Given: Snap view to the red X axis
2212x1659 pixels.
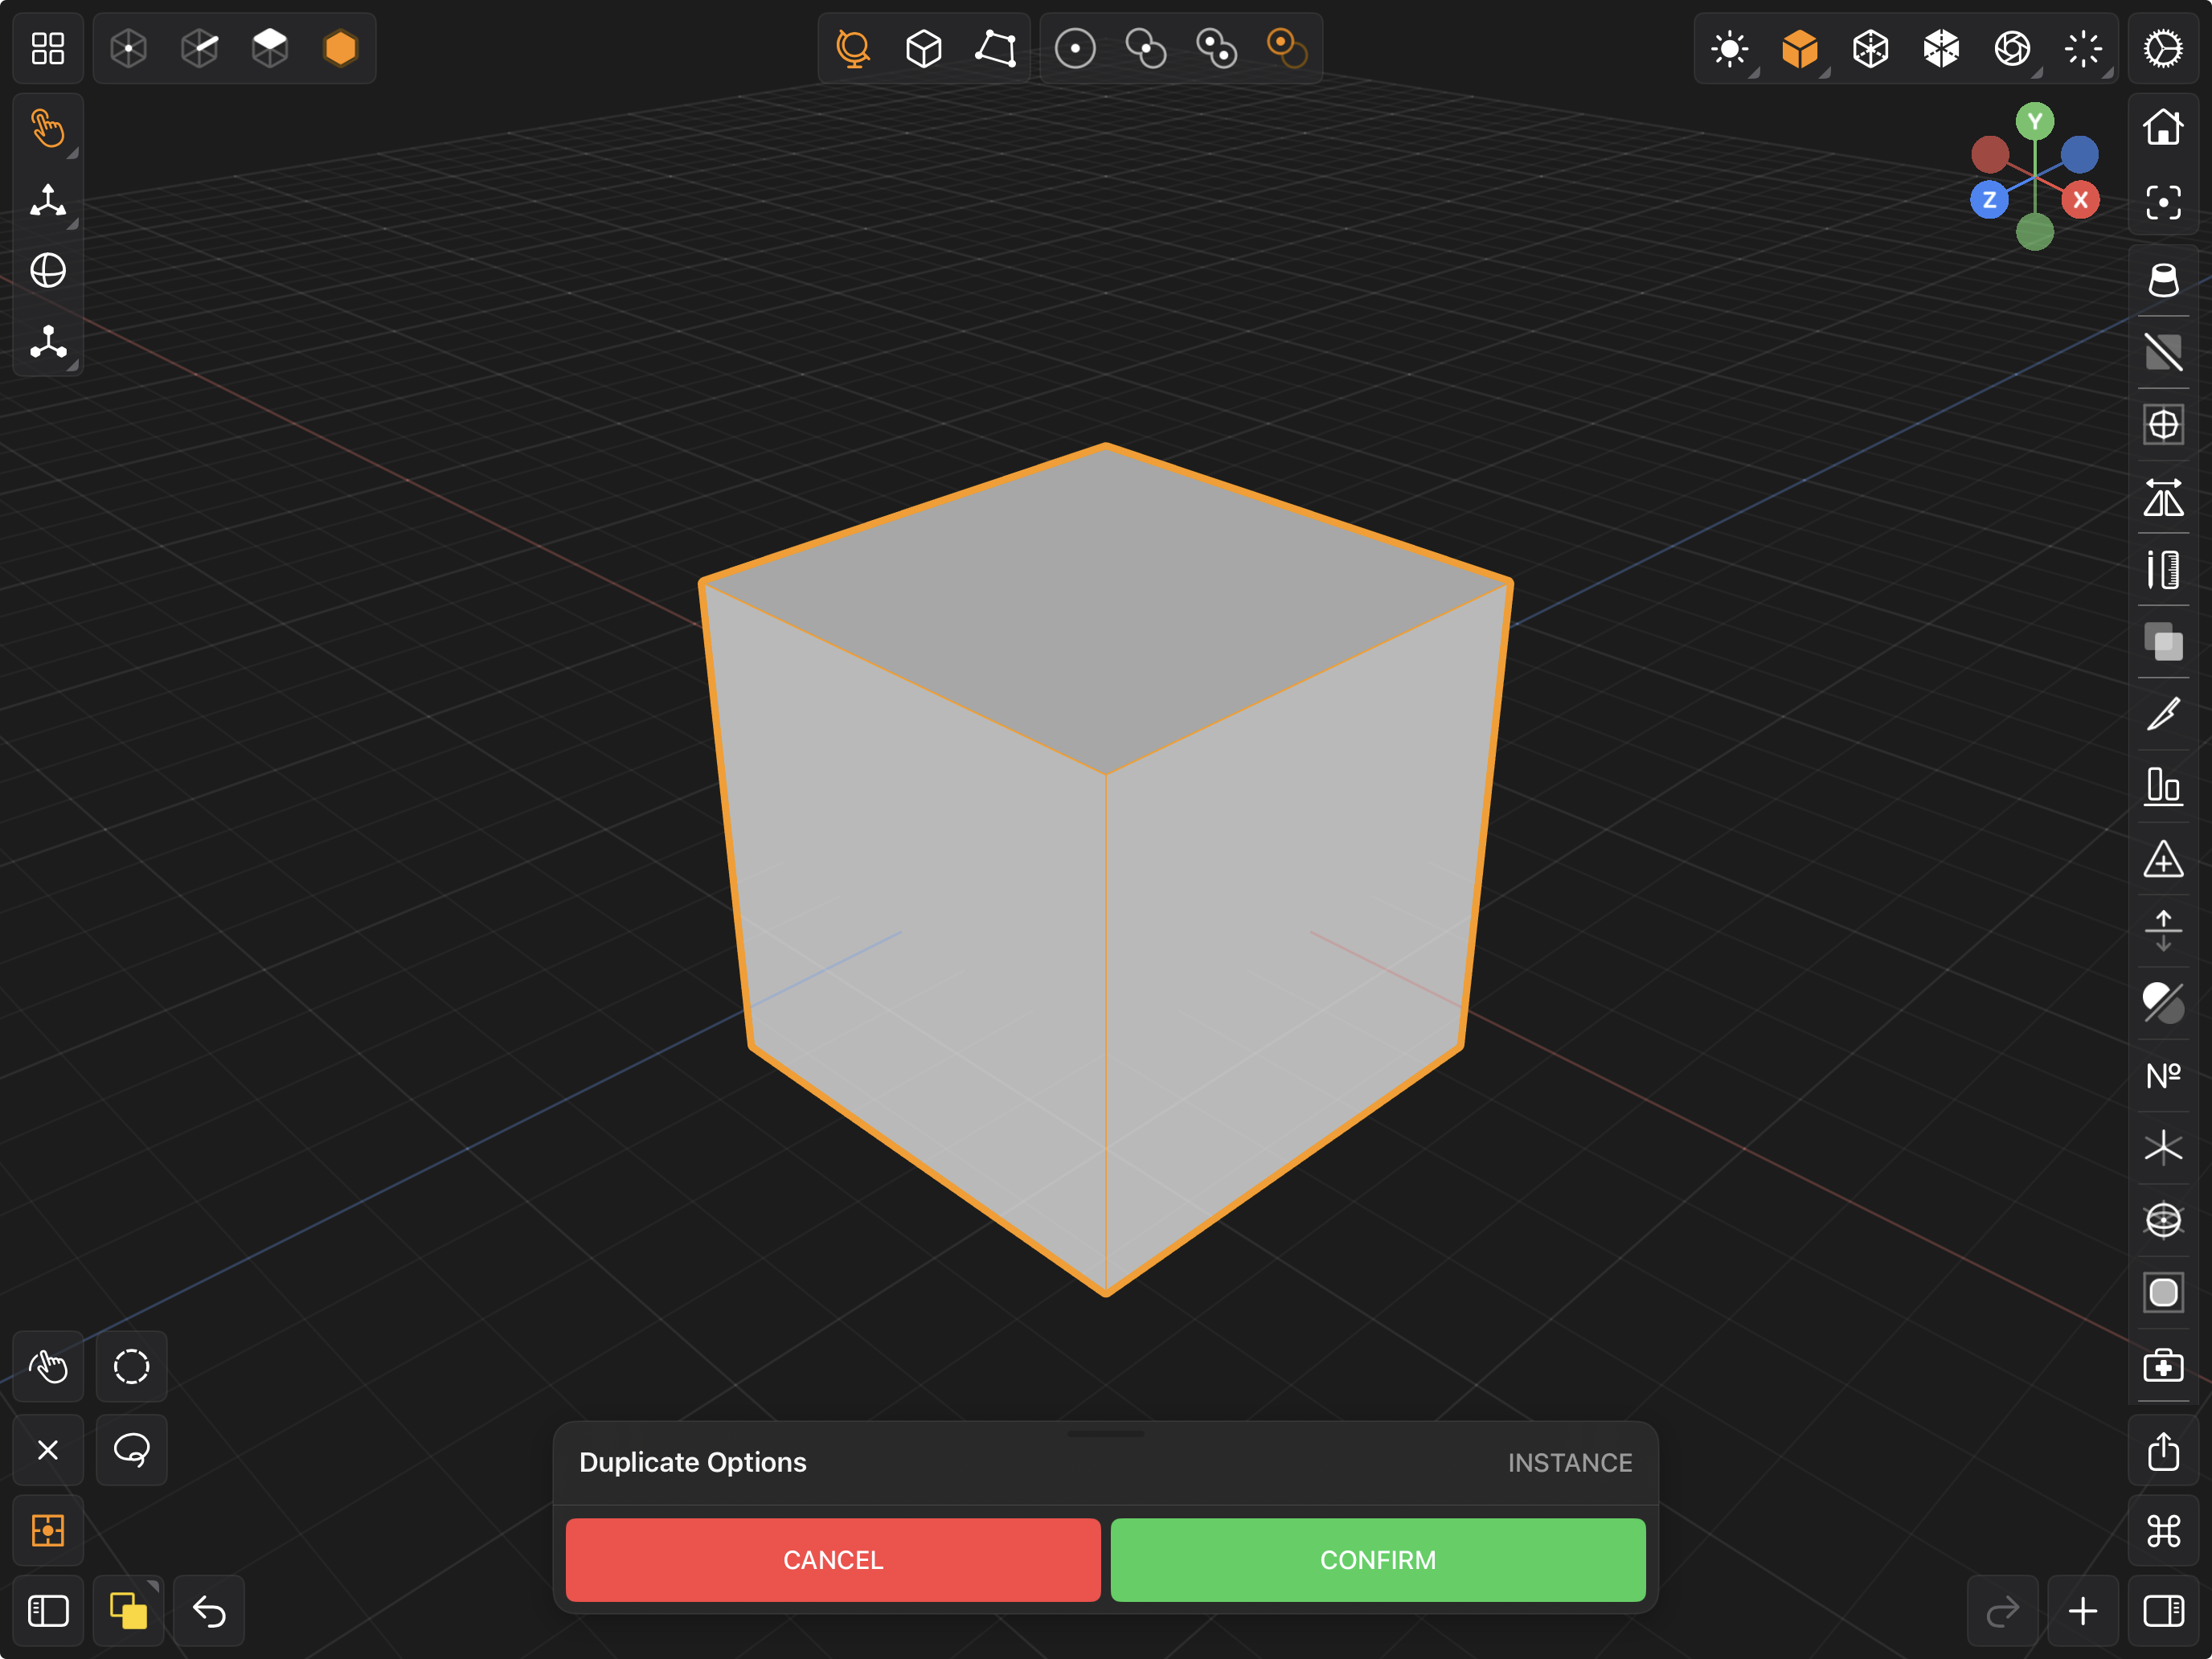Looking at the screenshot, I should click(x=2081, y=200).
